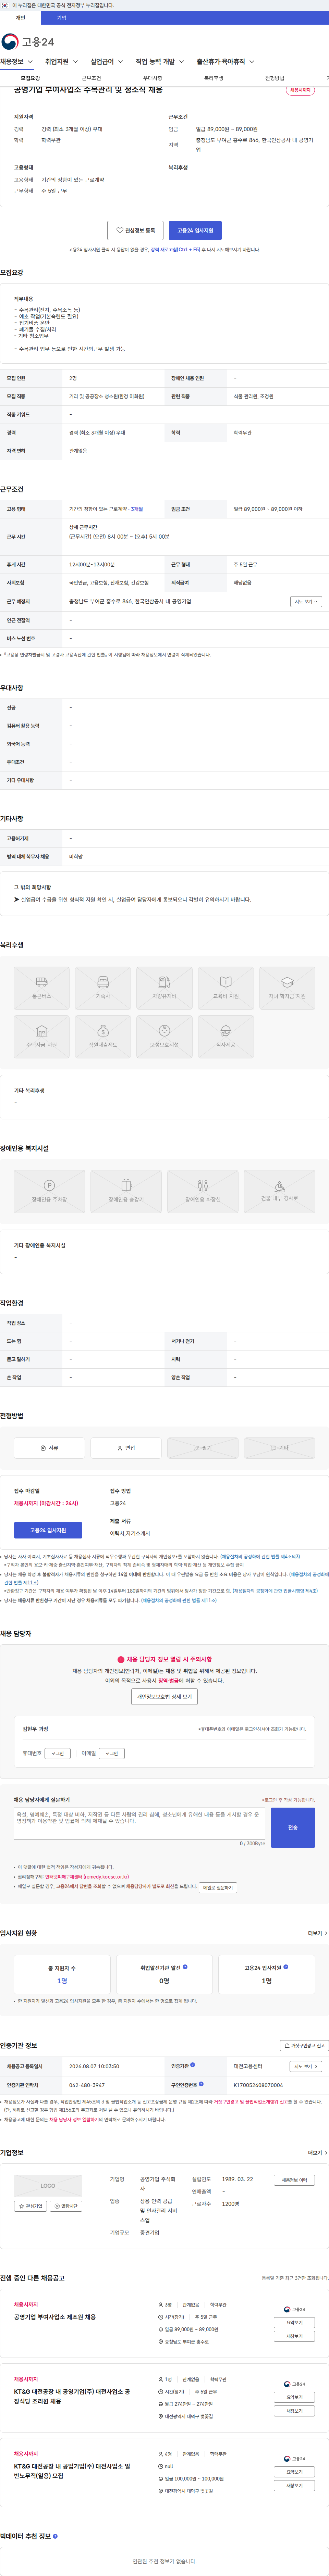This screenshot has height=2576, width=329.
Task: Switch to the 모집요강 section tab
Action: pos(31,78)
